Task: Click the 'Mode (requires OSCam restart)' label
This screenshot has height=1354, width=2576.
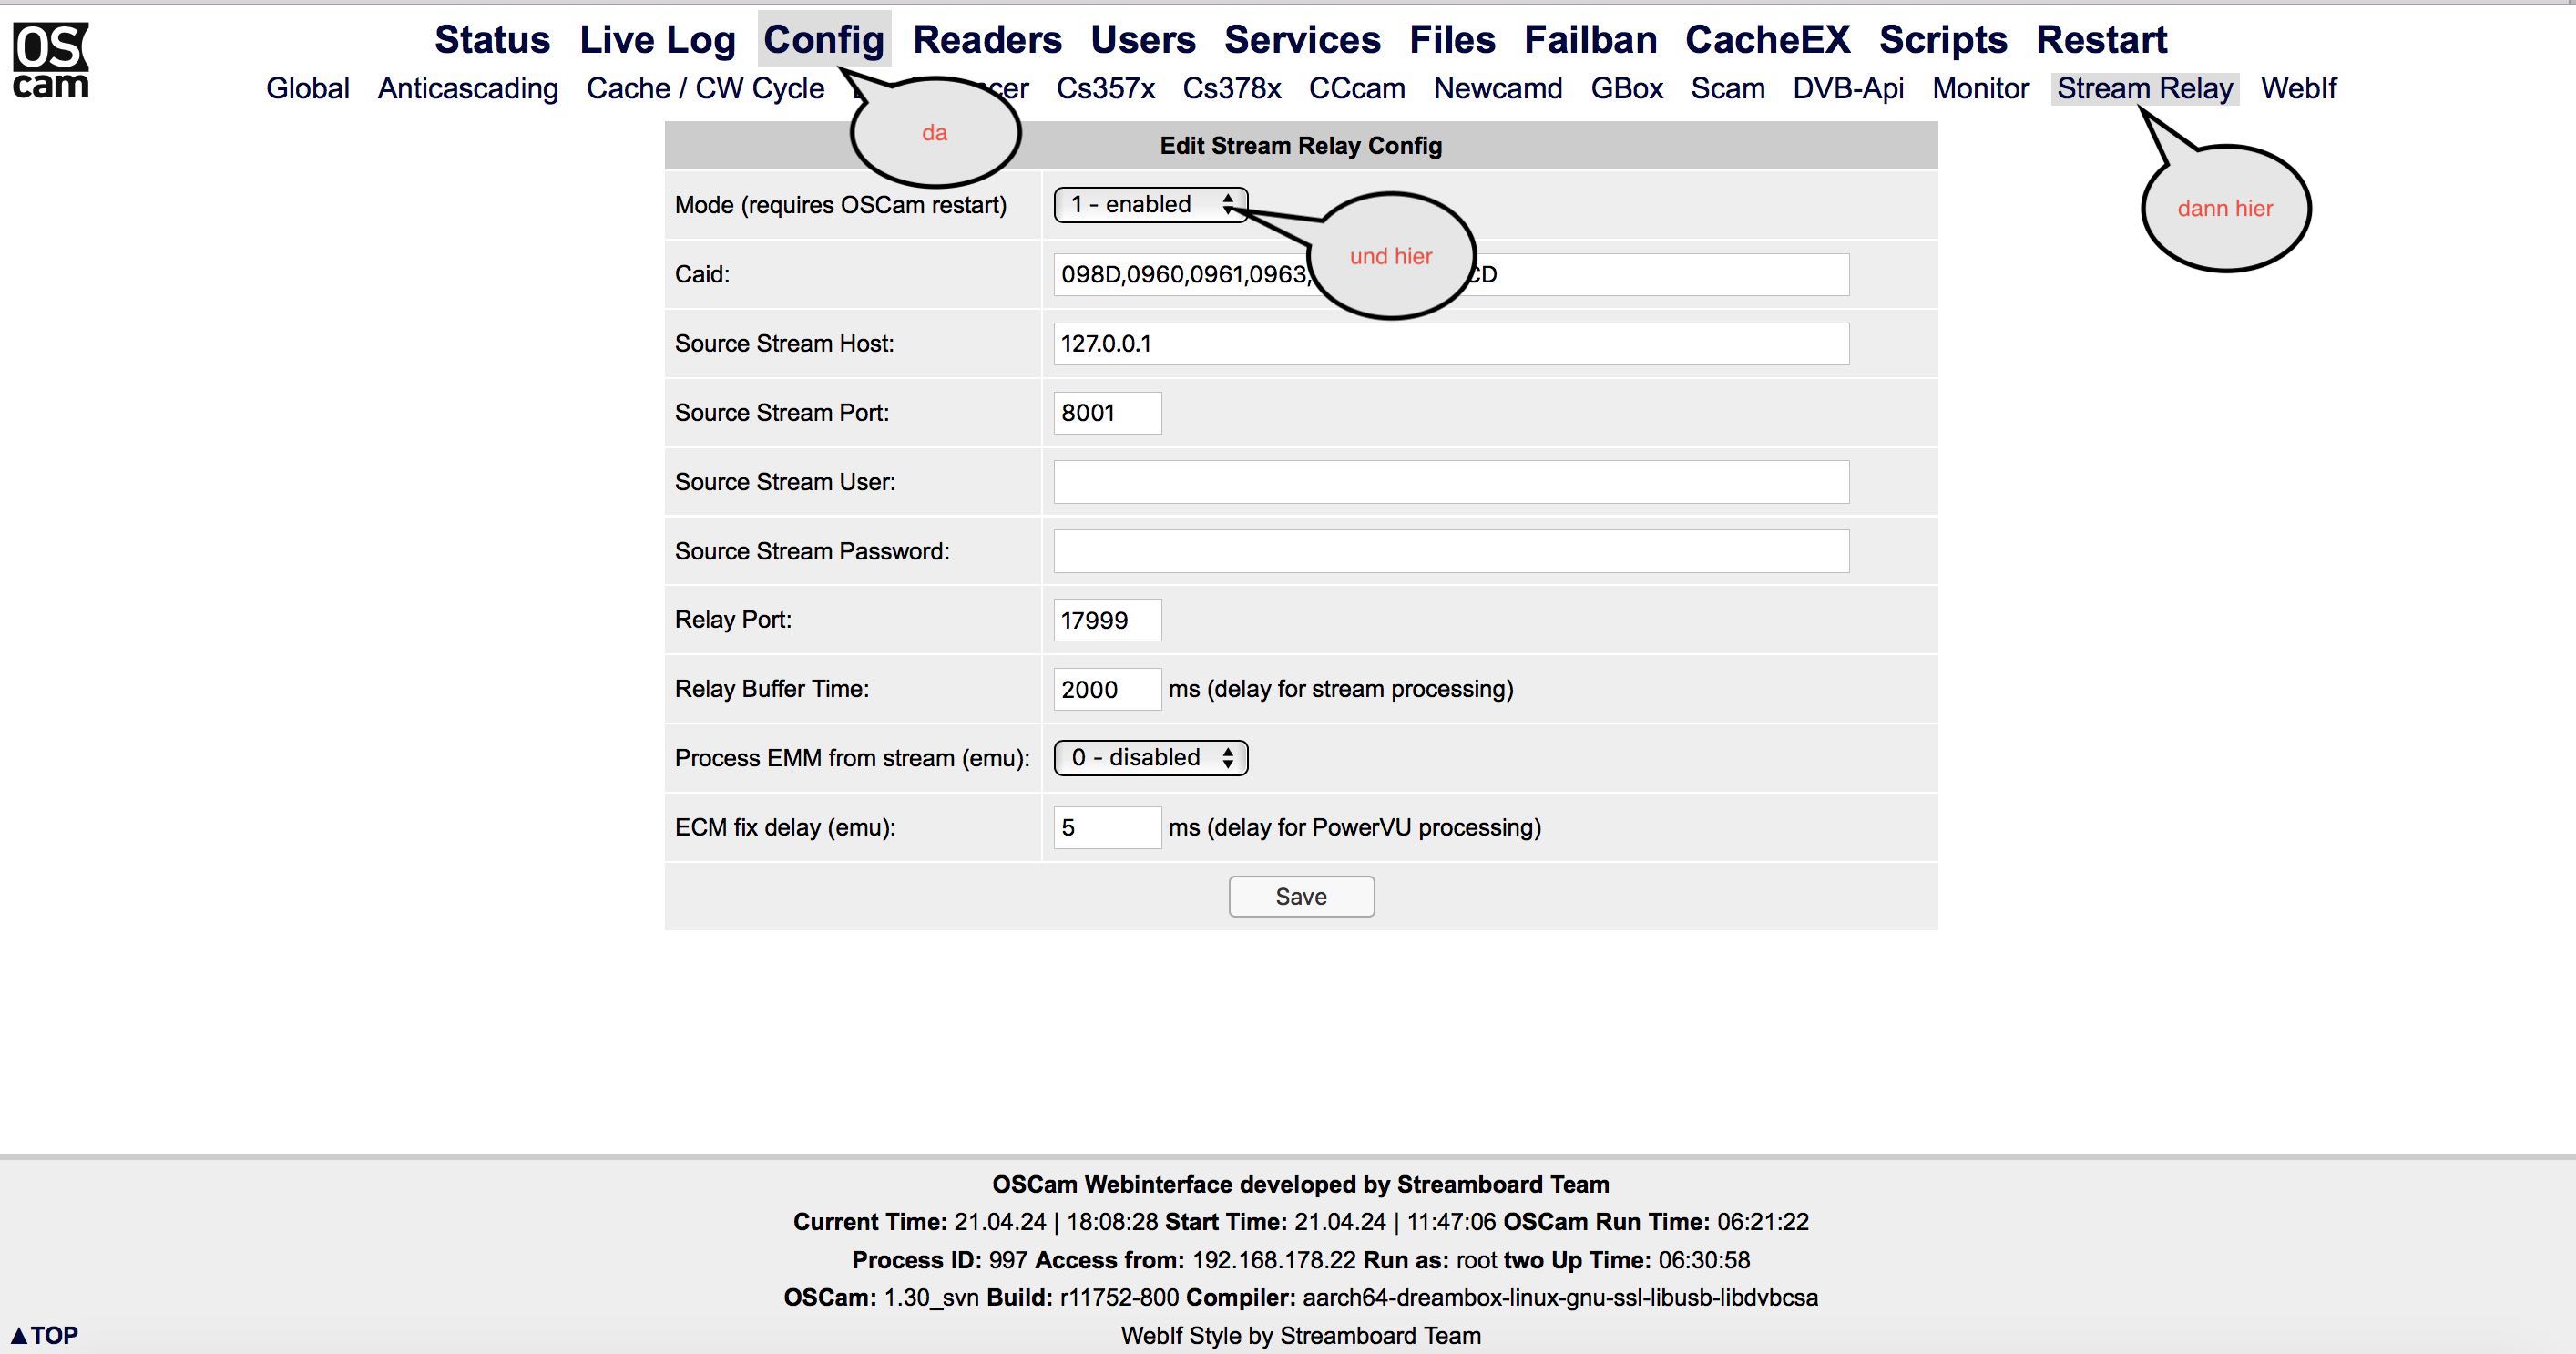Action: pos(840,205)
